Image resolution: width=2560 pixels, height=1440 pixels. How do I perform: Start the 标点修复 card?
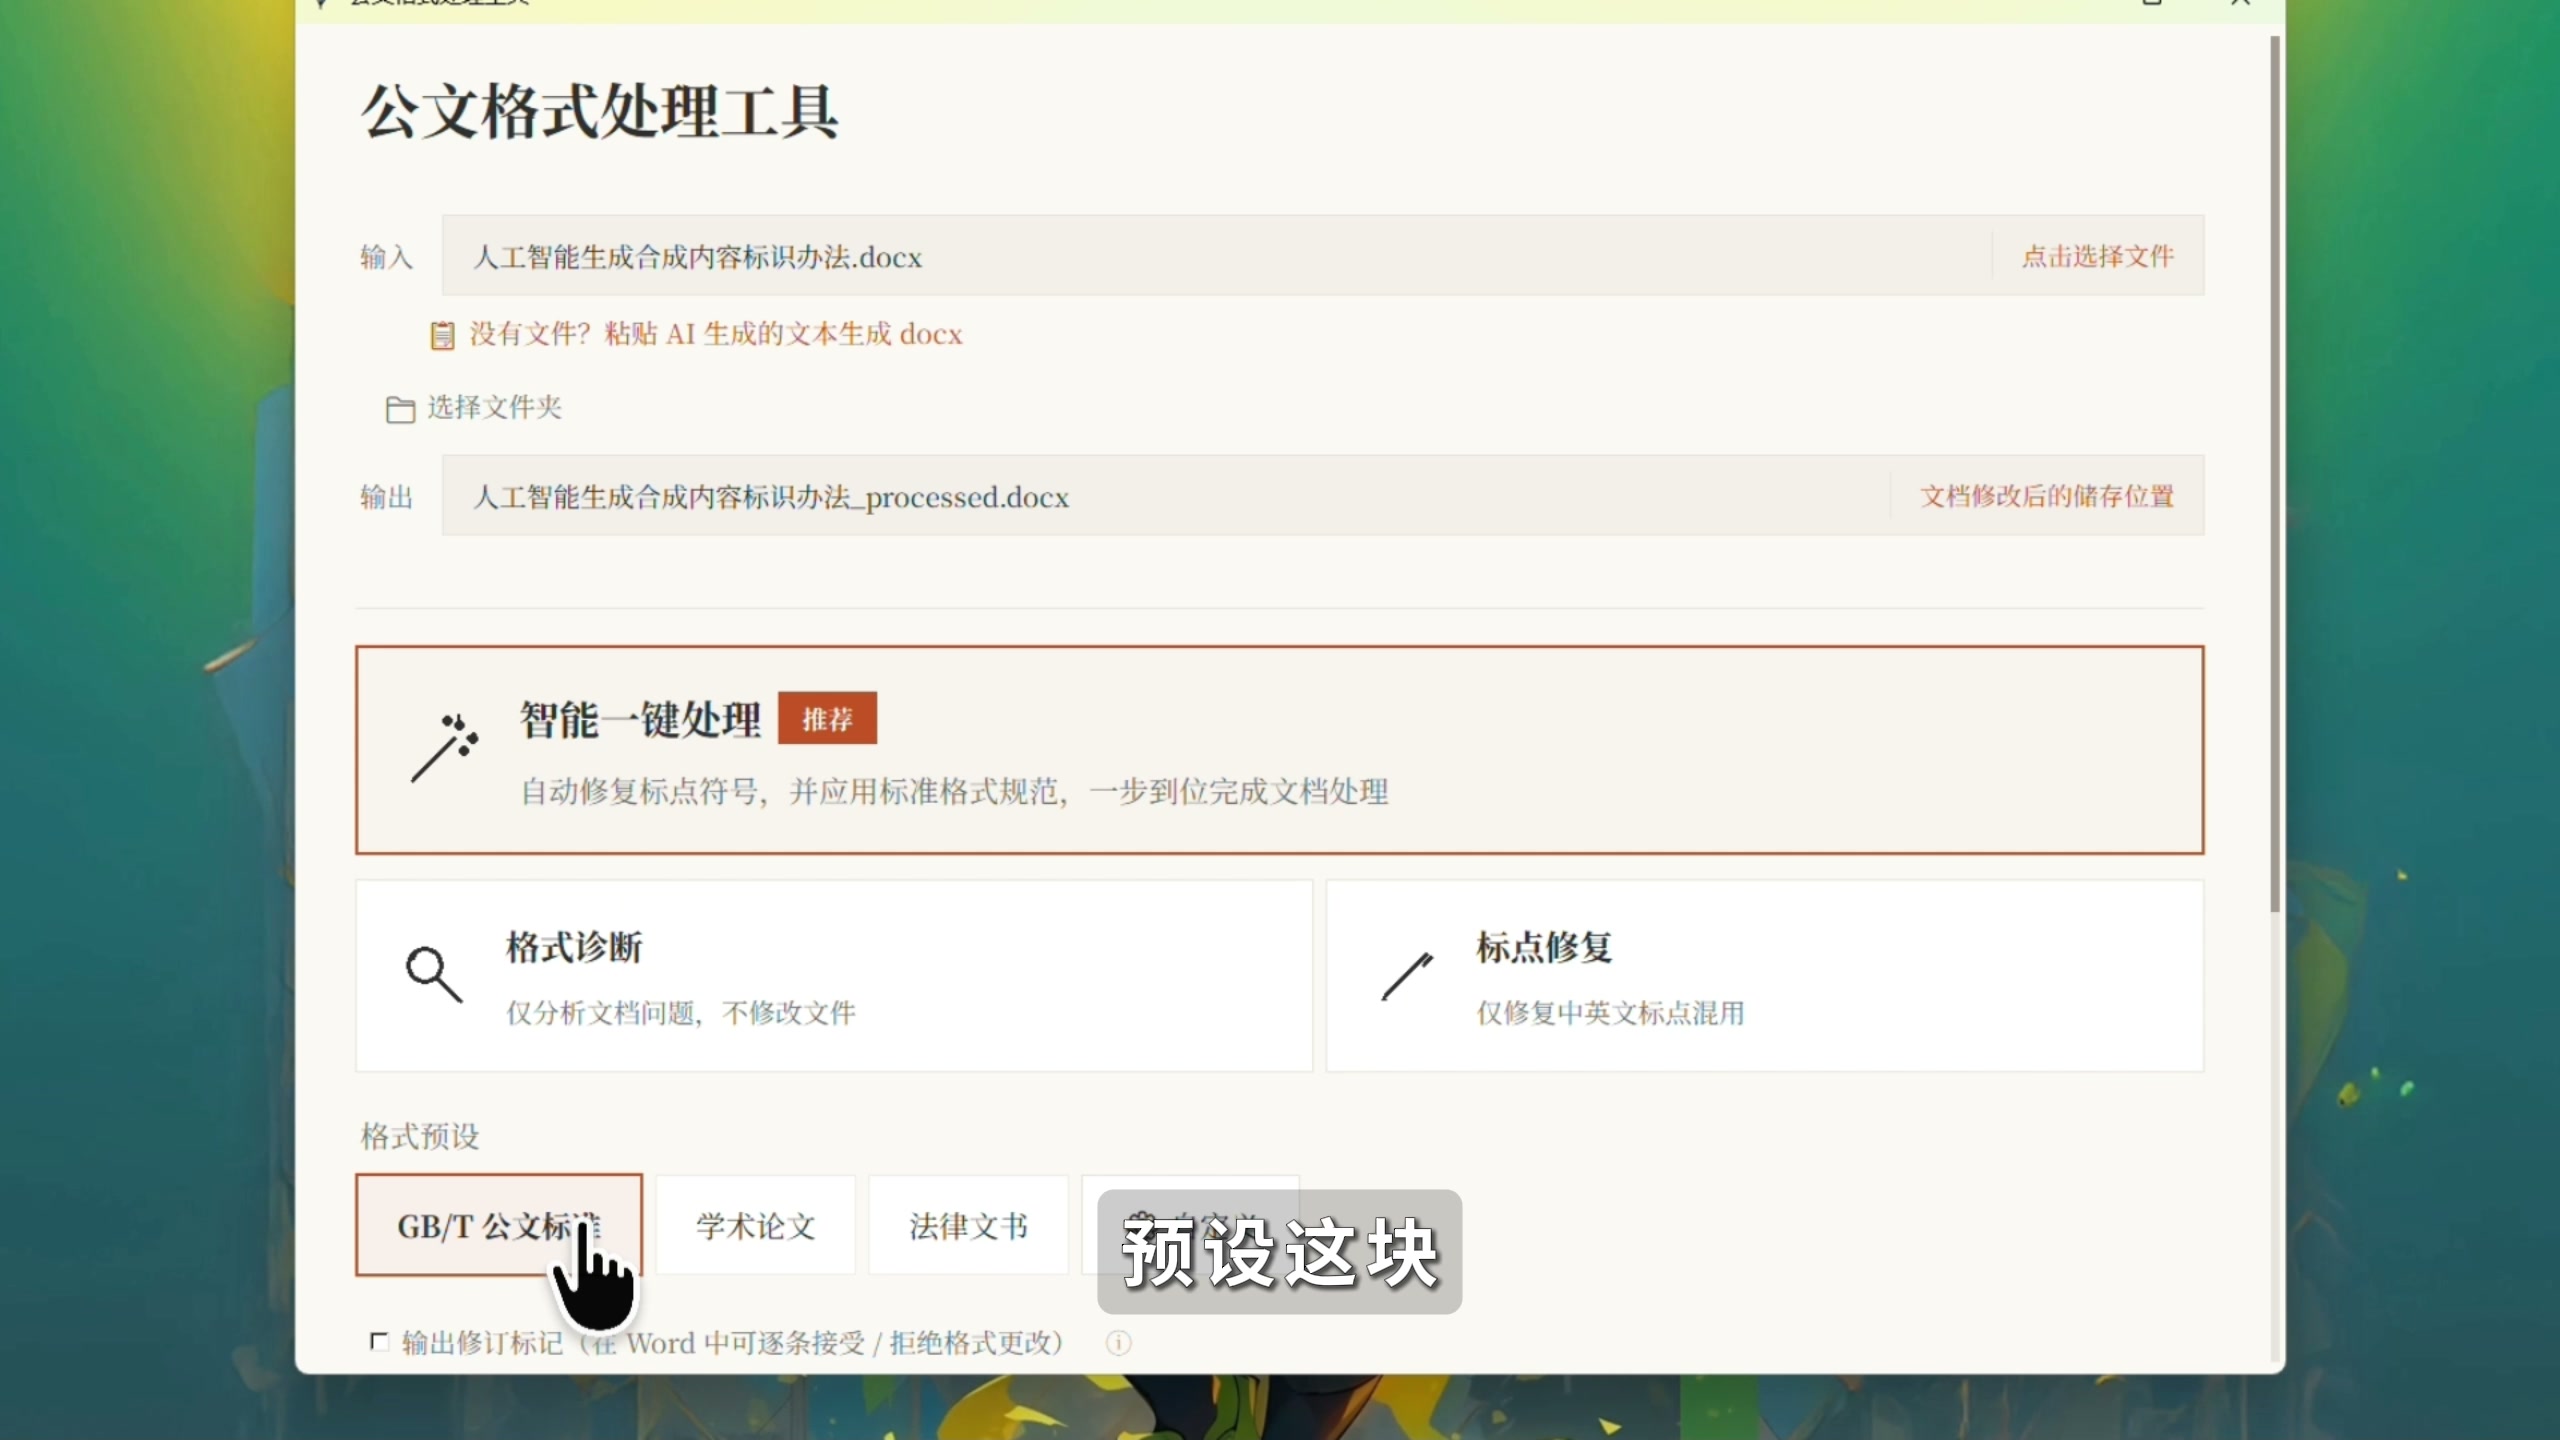pos(1765,976)
